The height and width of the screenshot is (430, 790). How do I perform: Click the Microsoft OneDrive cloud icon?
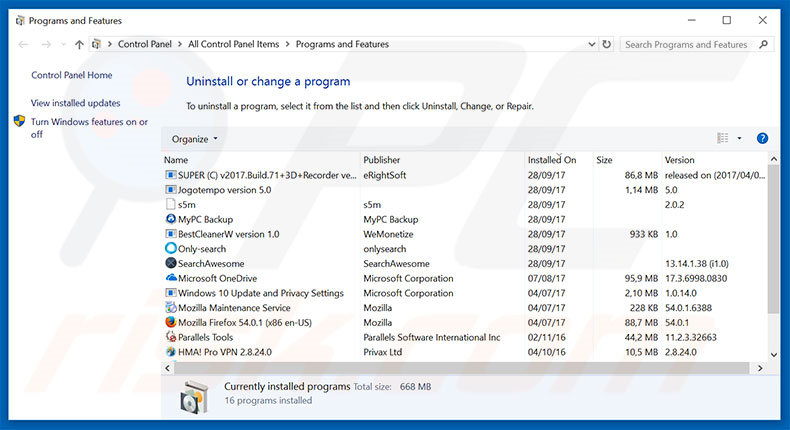tap(171, 278)
